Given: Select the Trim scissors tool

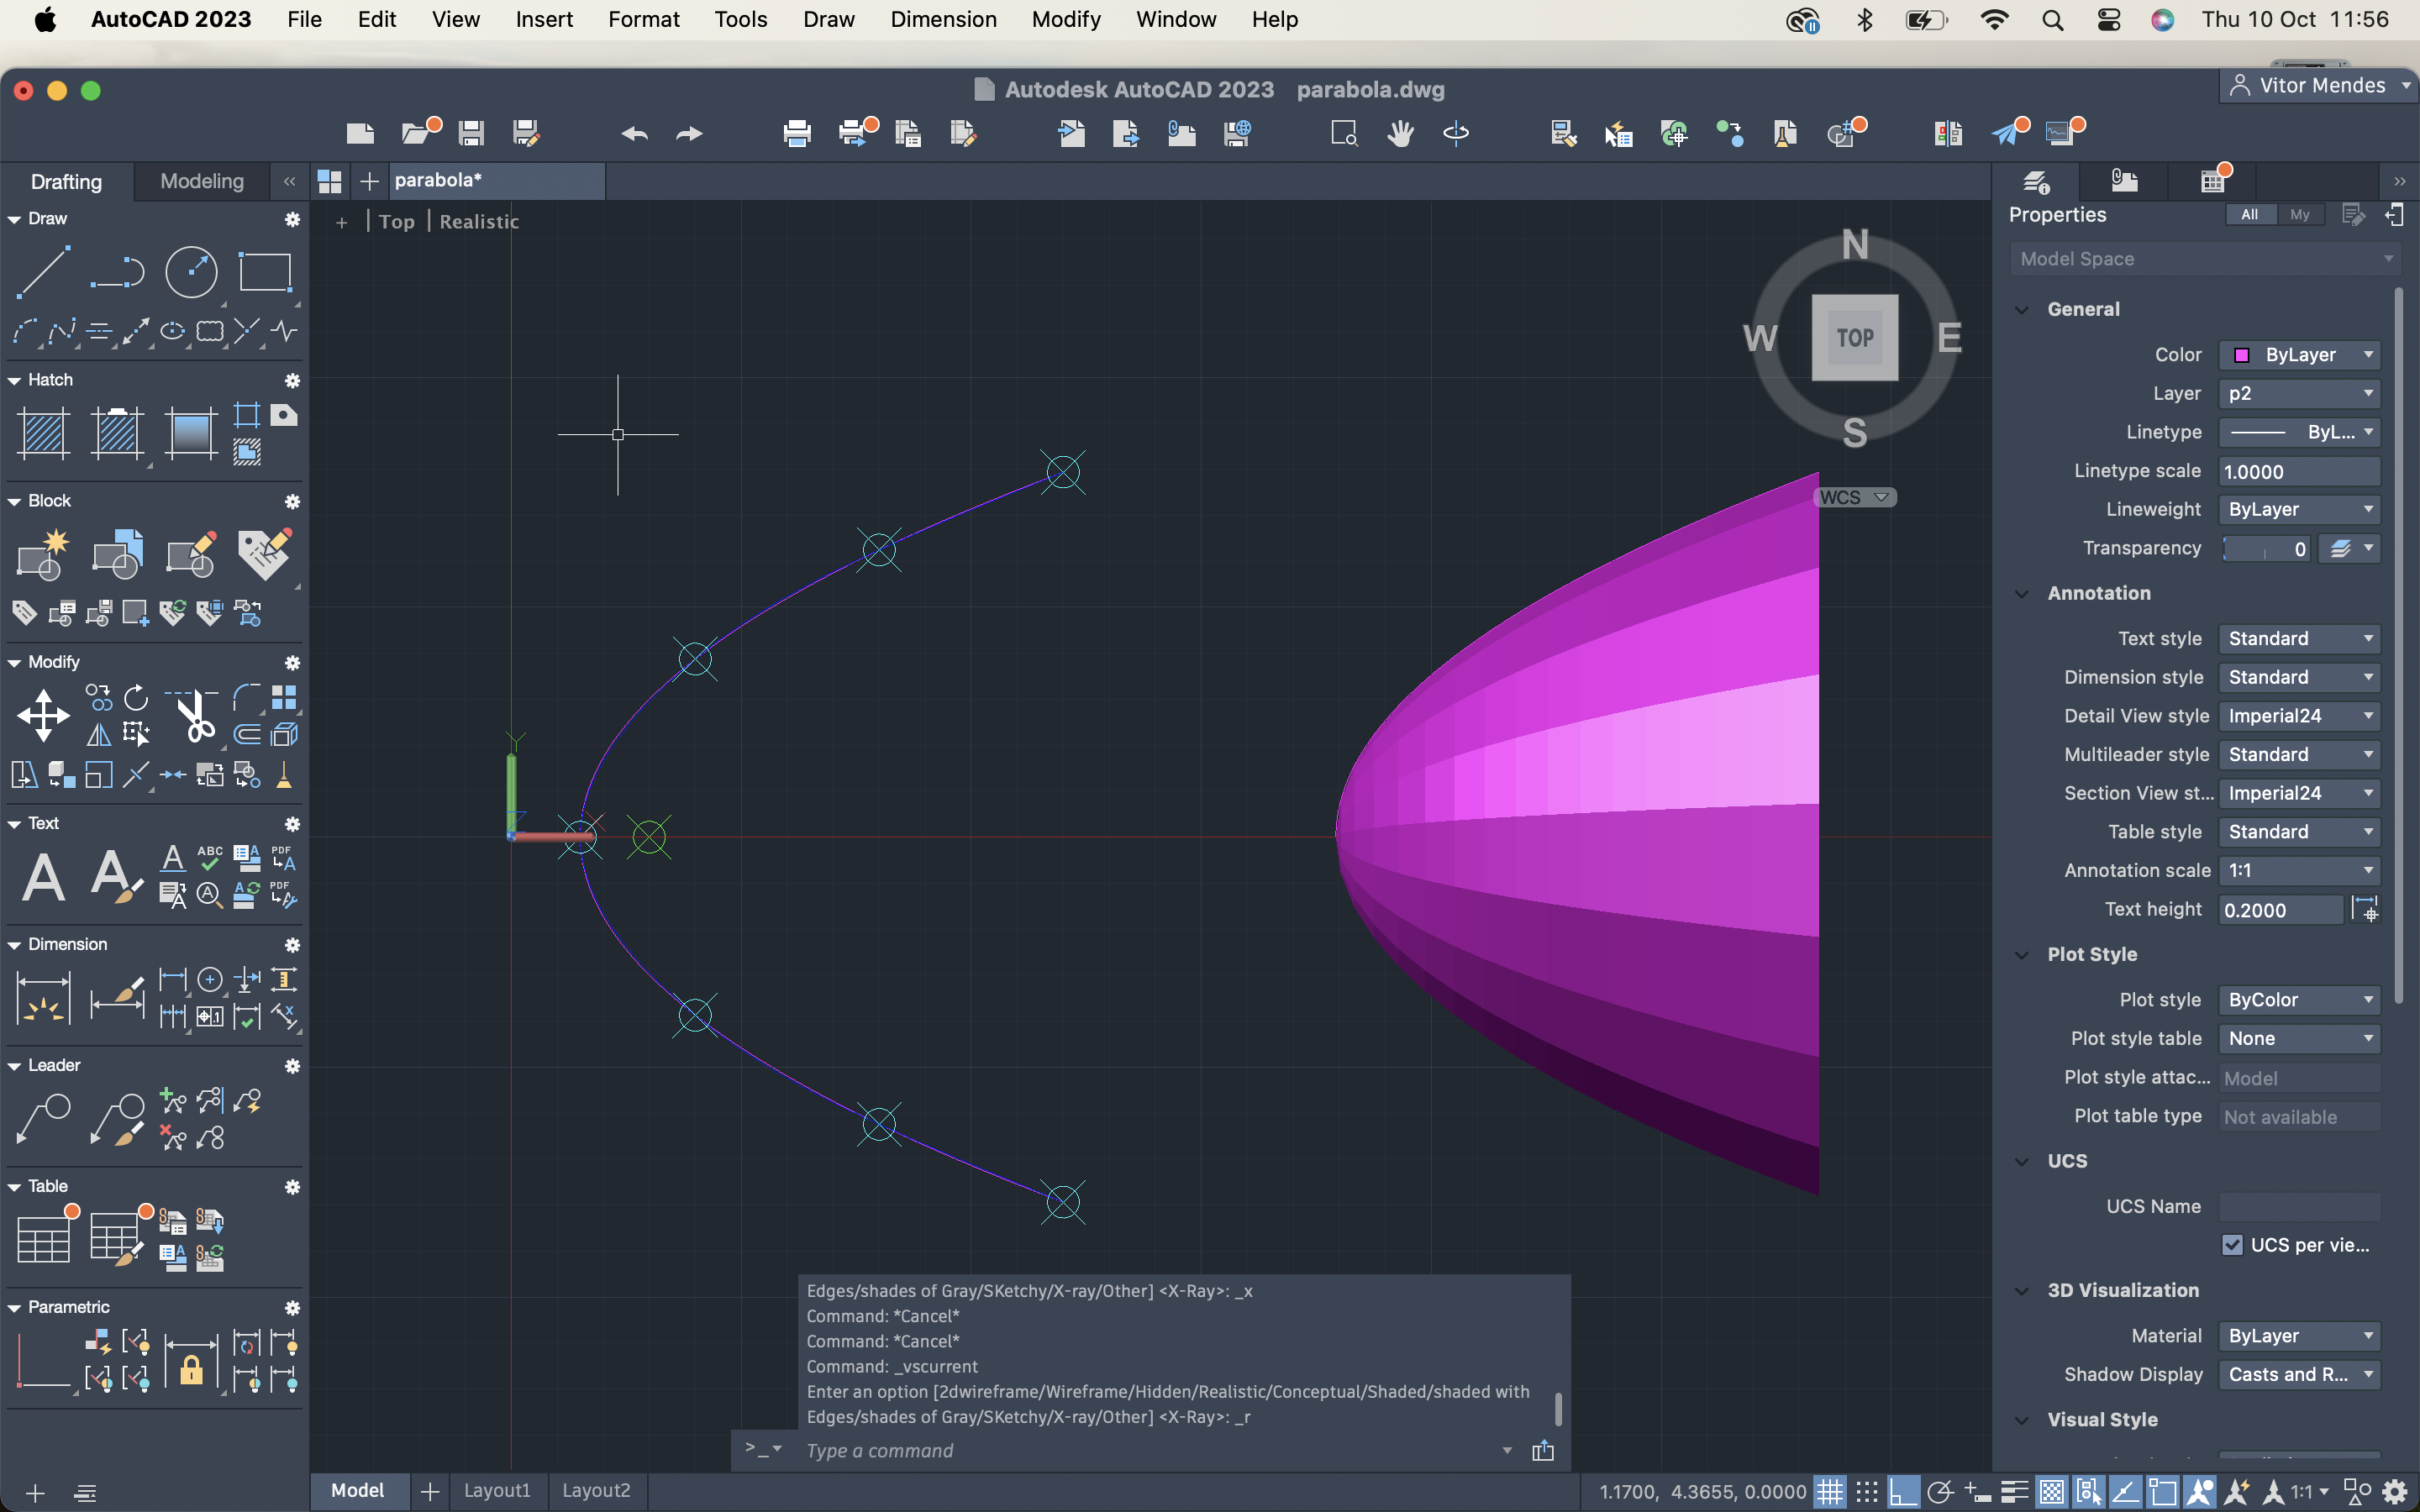Looking at the screenshot, I should (194, 714).
